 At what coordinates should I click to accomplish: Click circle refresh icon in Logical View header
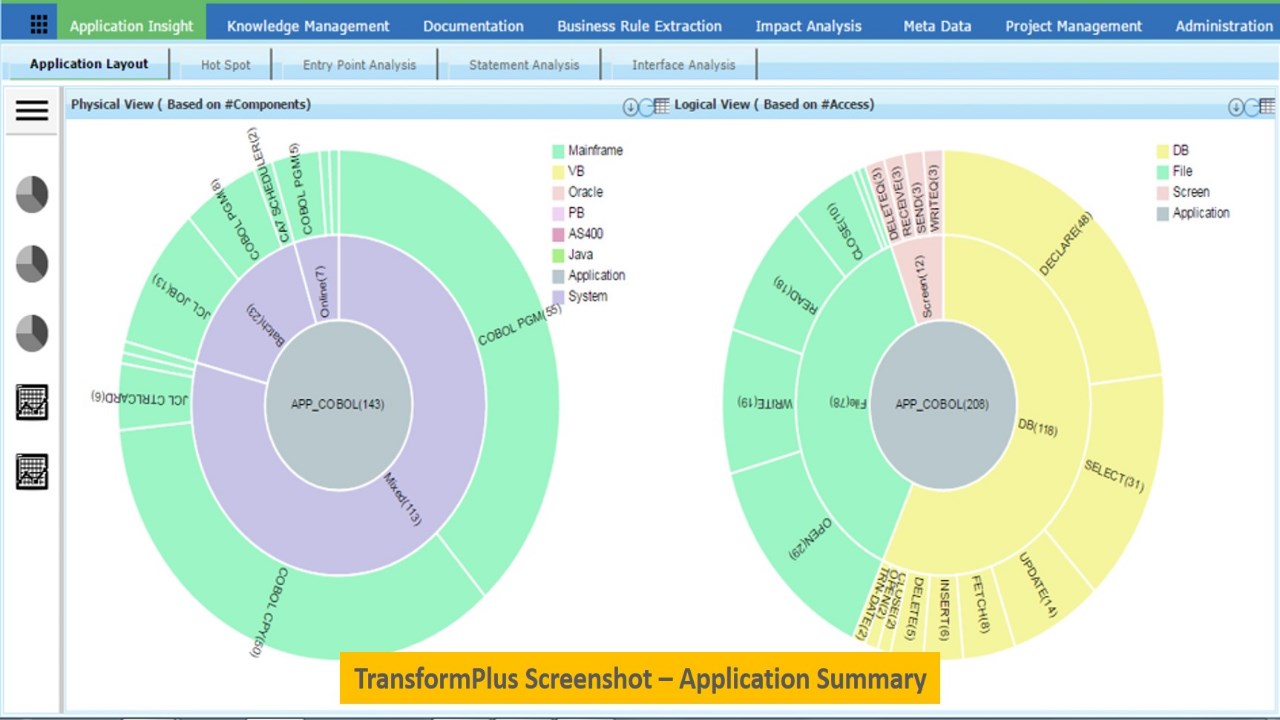(1252, 107)
